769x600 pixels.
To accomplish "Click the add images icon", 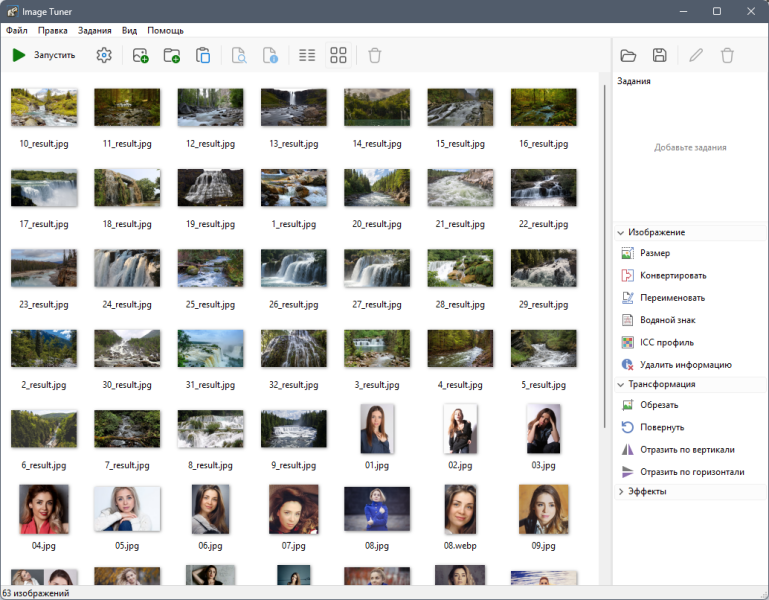I will point(140,55).
